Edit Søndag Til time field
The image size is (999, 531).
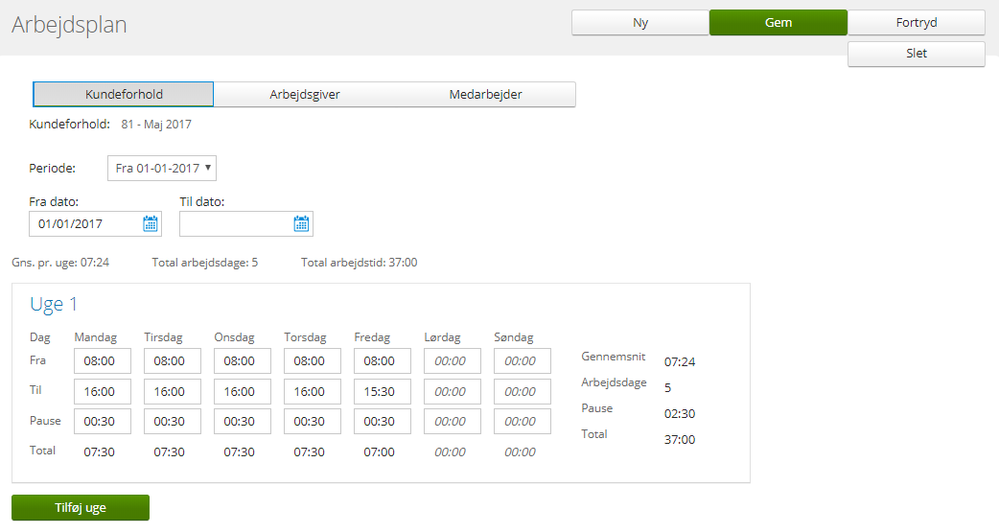point(522,391)
